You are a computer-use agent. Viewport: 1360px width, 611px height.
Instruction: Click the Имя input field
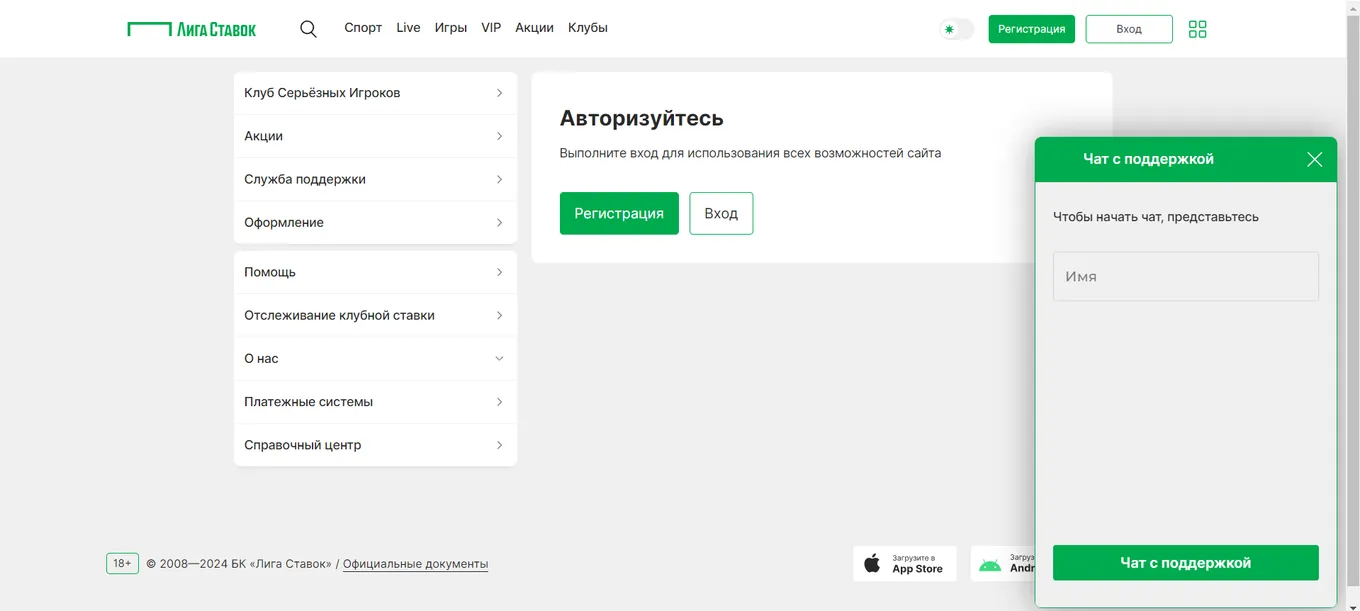(x=1185, y=276)
